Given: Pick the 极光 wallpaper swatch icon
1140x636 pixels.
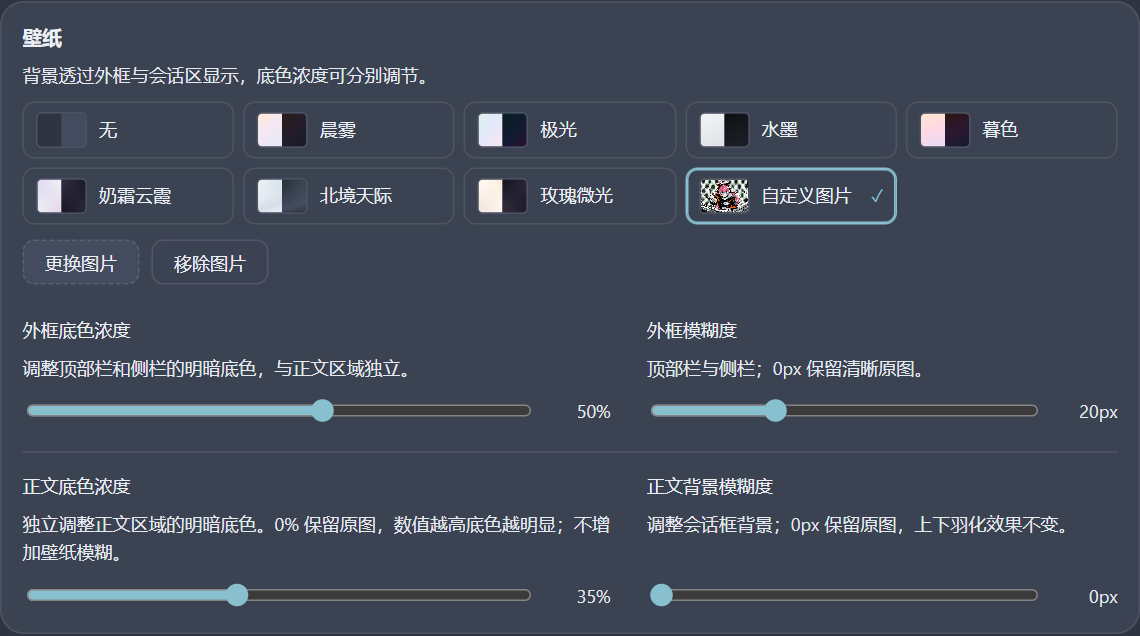Looking at the screenshot, I should tap(502, 130).
